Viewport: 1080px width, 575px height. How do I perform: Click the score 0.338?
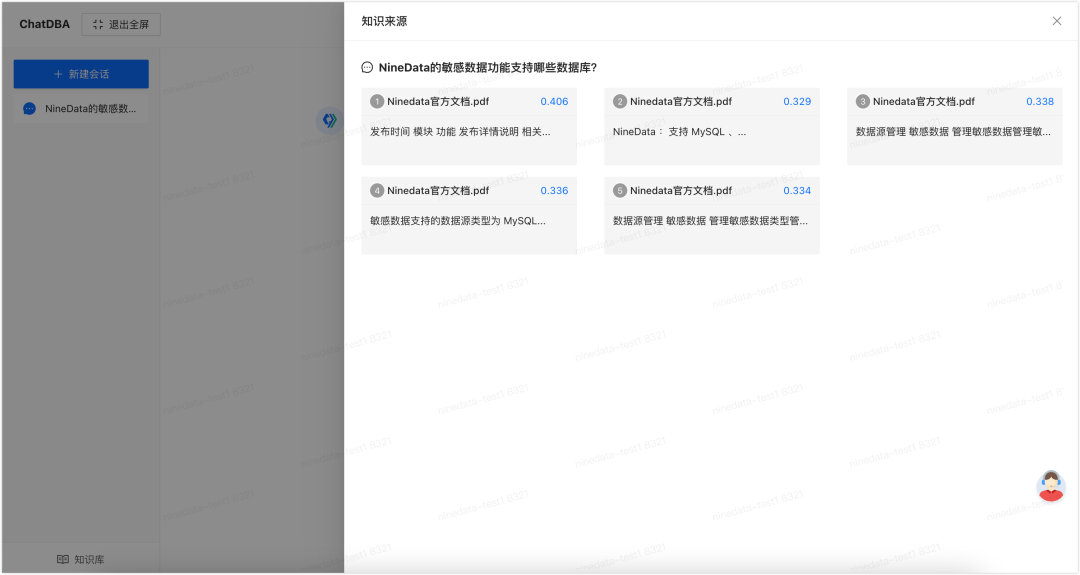pyautogui.click(x=1040, y=101)
